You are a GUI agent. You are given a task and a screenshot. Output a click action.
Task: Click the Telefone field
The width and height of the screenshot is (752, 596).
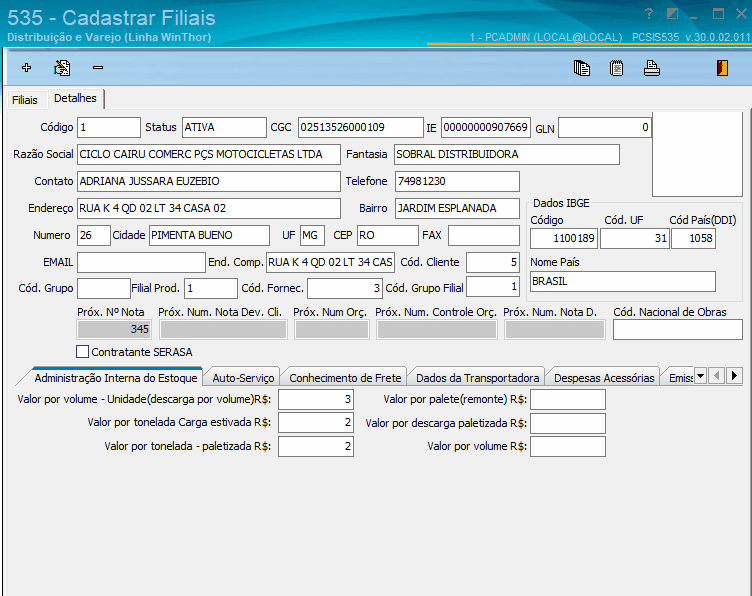pos(457,181)
